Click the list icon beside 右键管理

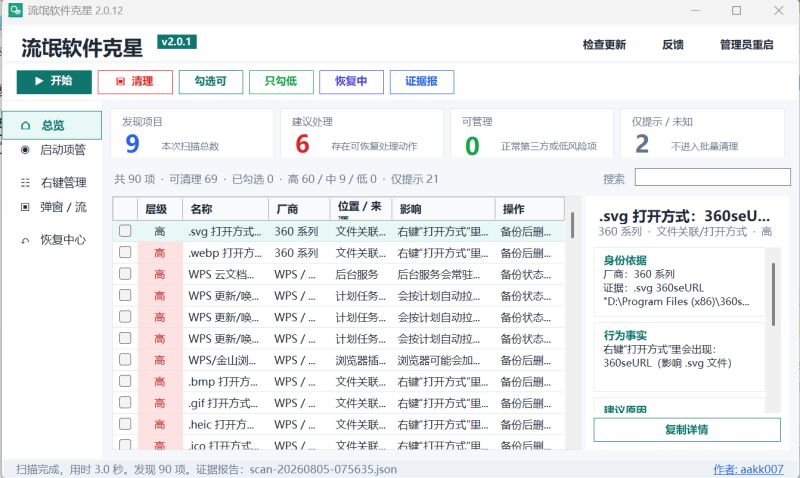pyautogui.click(x=25, y=183)
